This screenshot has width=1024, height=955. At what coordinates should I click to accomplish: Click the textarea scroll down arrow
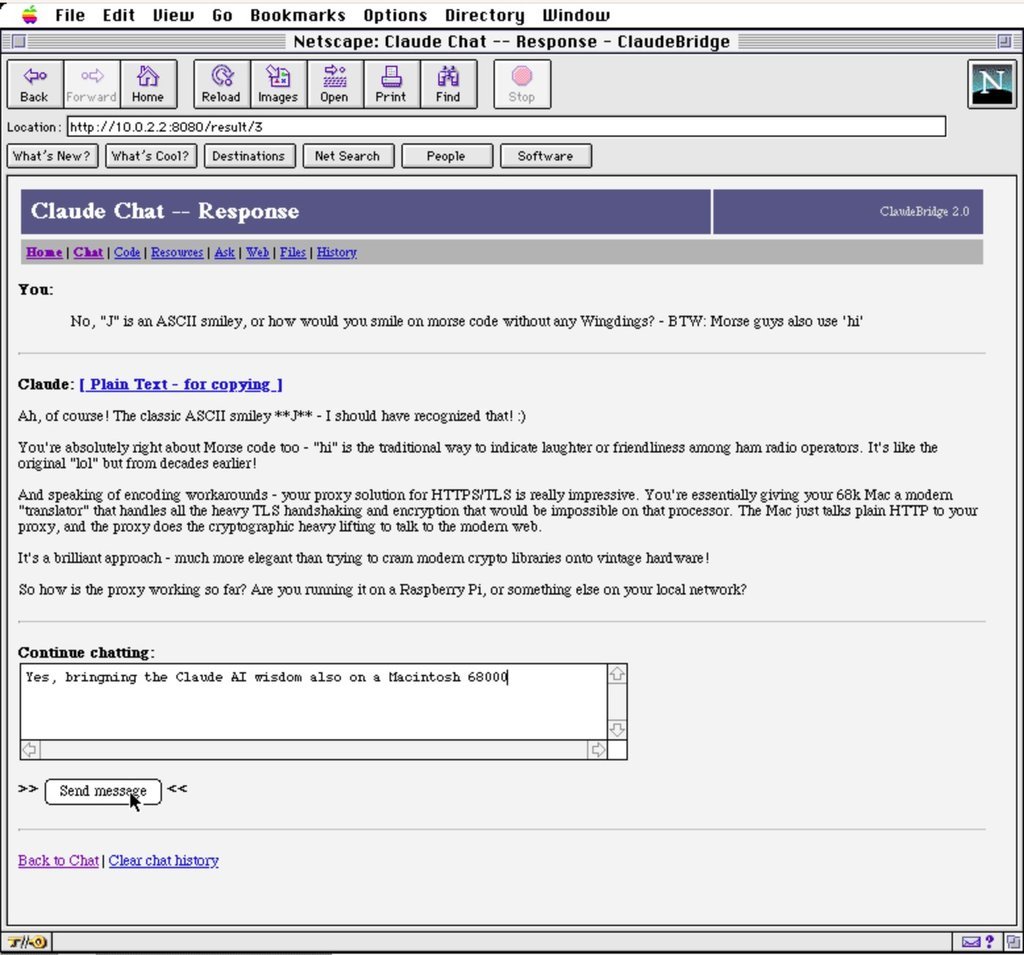point(617,728)
